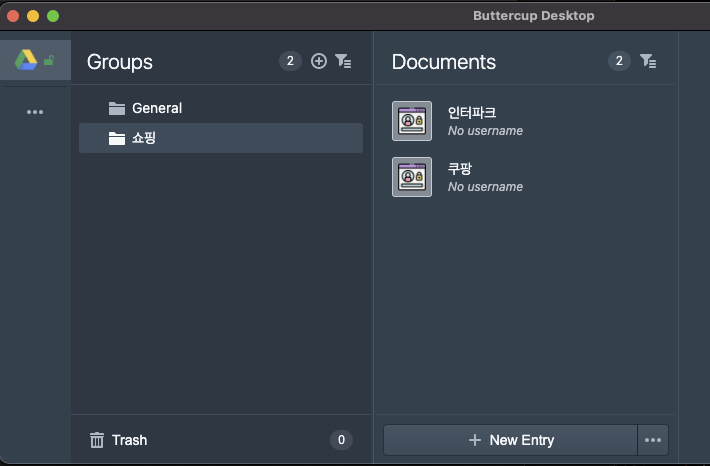Click the 인터파크 entry login icon

click(412, 121)
